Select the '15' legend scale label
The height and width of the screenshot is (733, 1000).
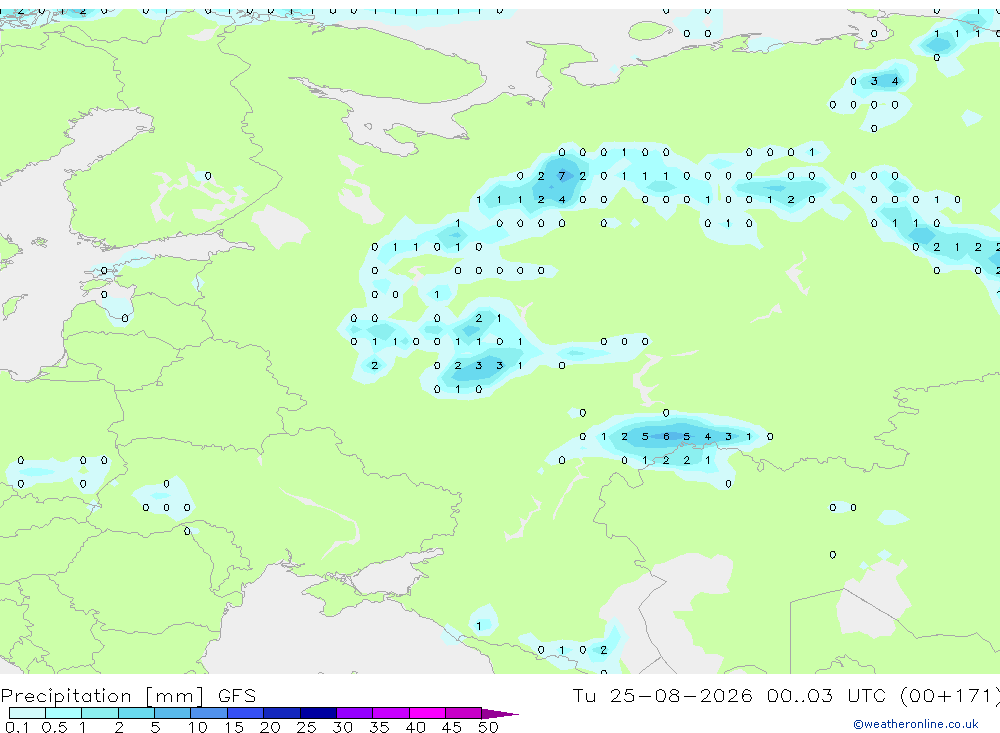[x=234, y=727]
